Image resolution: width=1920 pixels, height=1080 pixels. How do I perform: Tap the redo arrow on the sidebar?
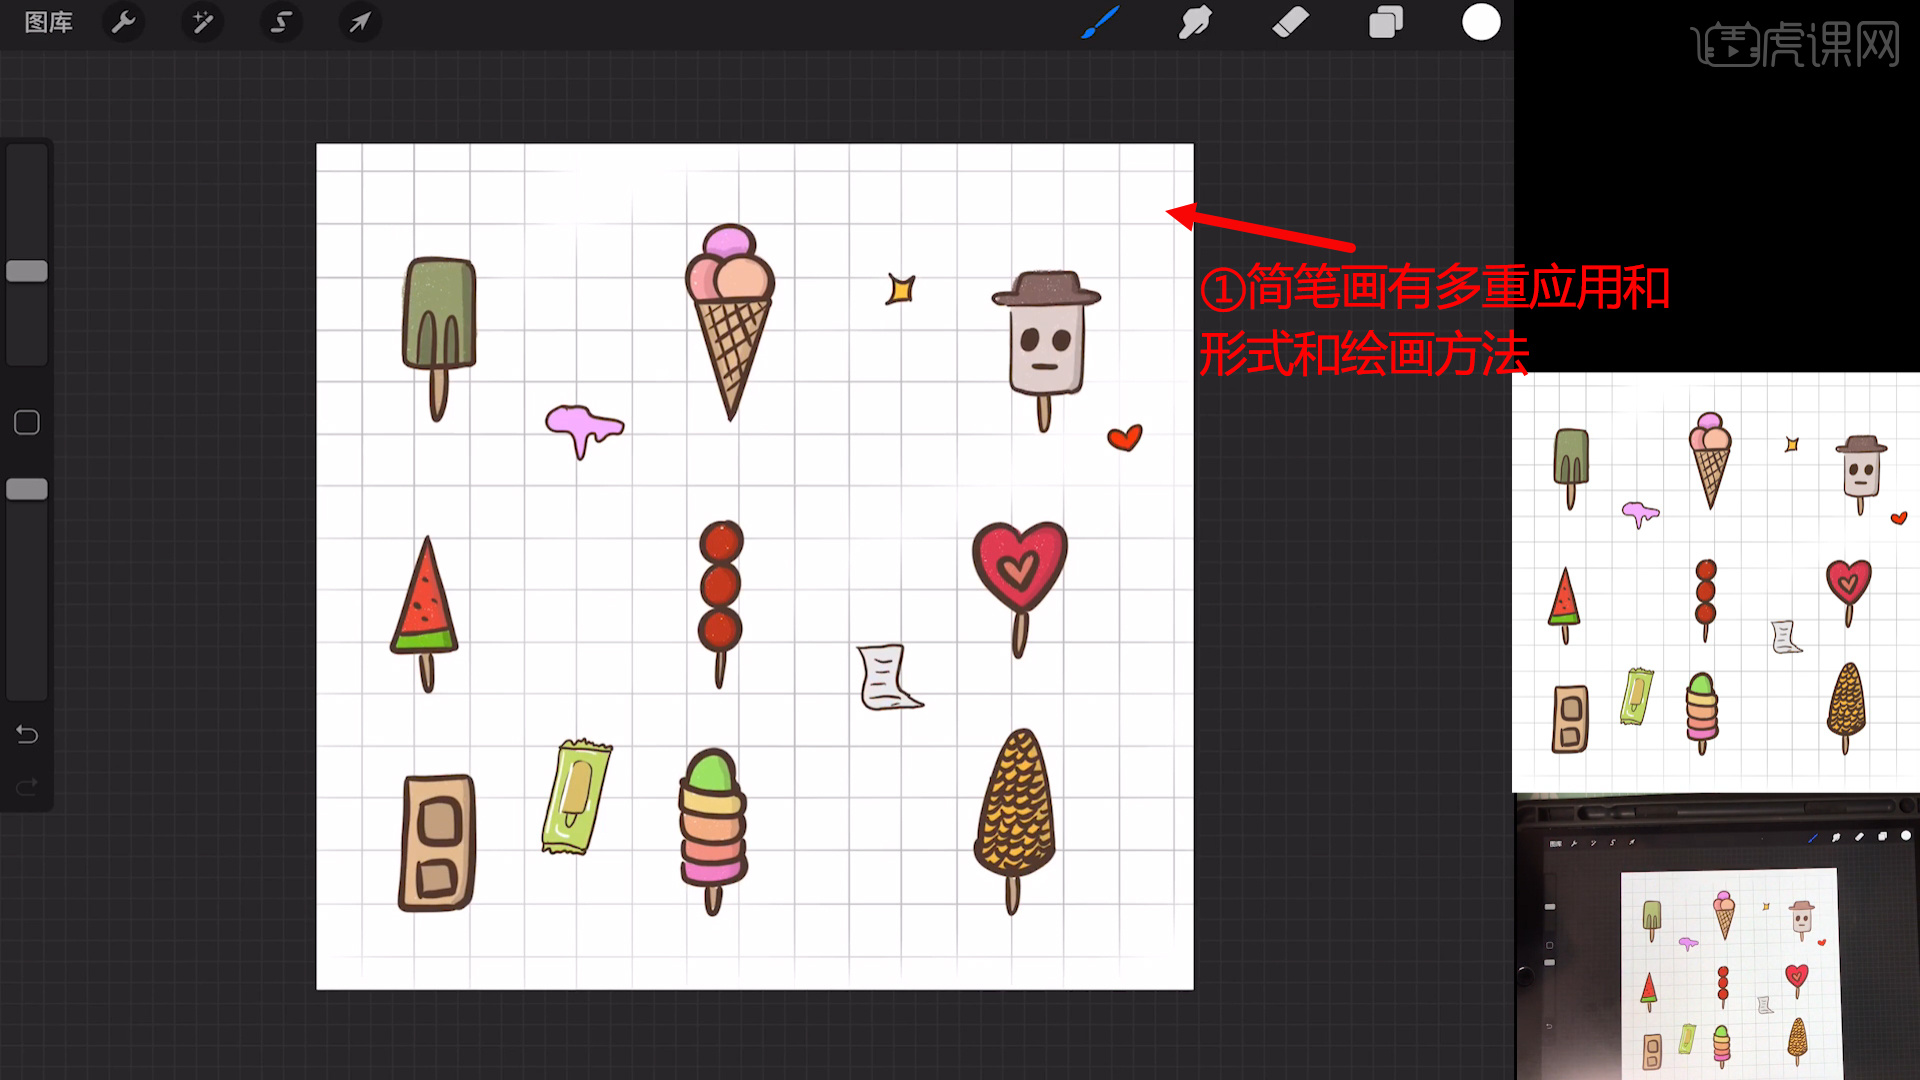[x=28, y=785]
